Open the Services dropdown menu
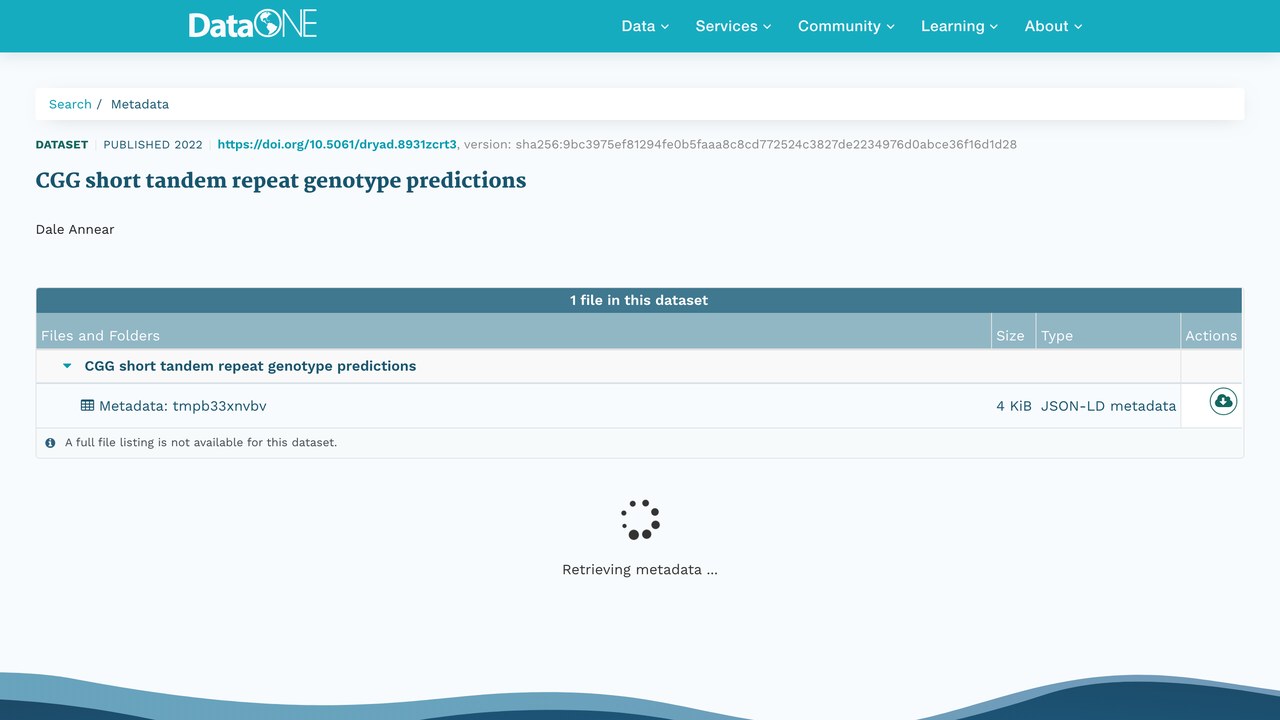This screenshot has height=720, width=1280. [x=733, y=26]
